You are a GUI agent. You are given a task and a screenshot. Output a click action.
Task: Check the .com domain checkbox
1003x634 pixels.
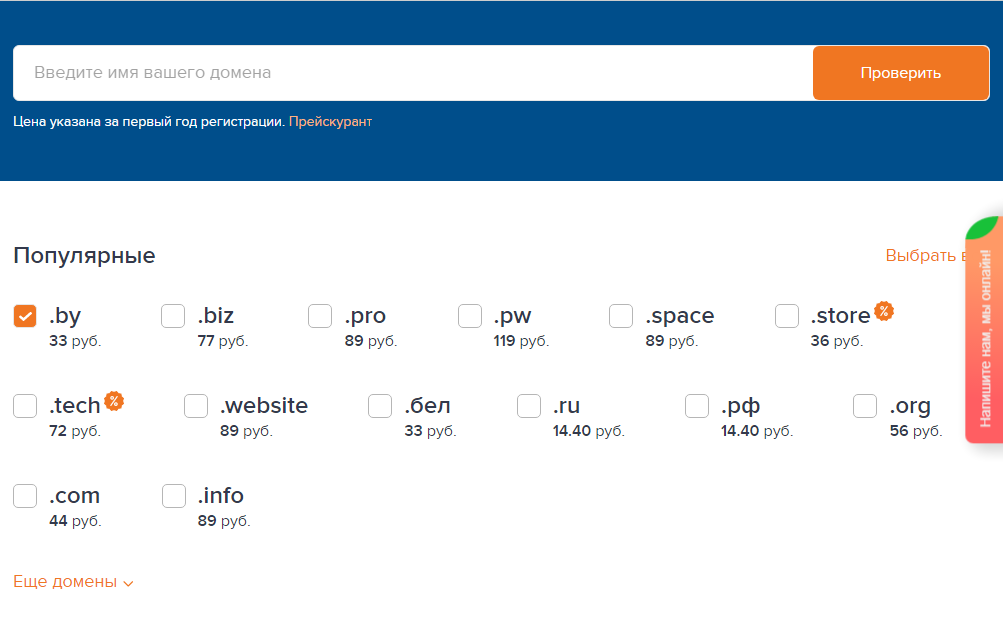click(25, 496)
